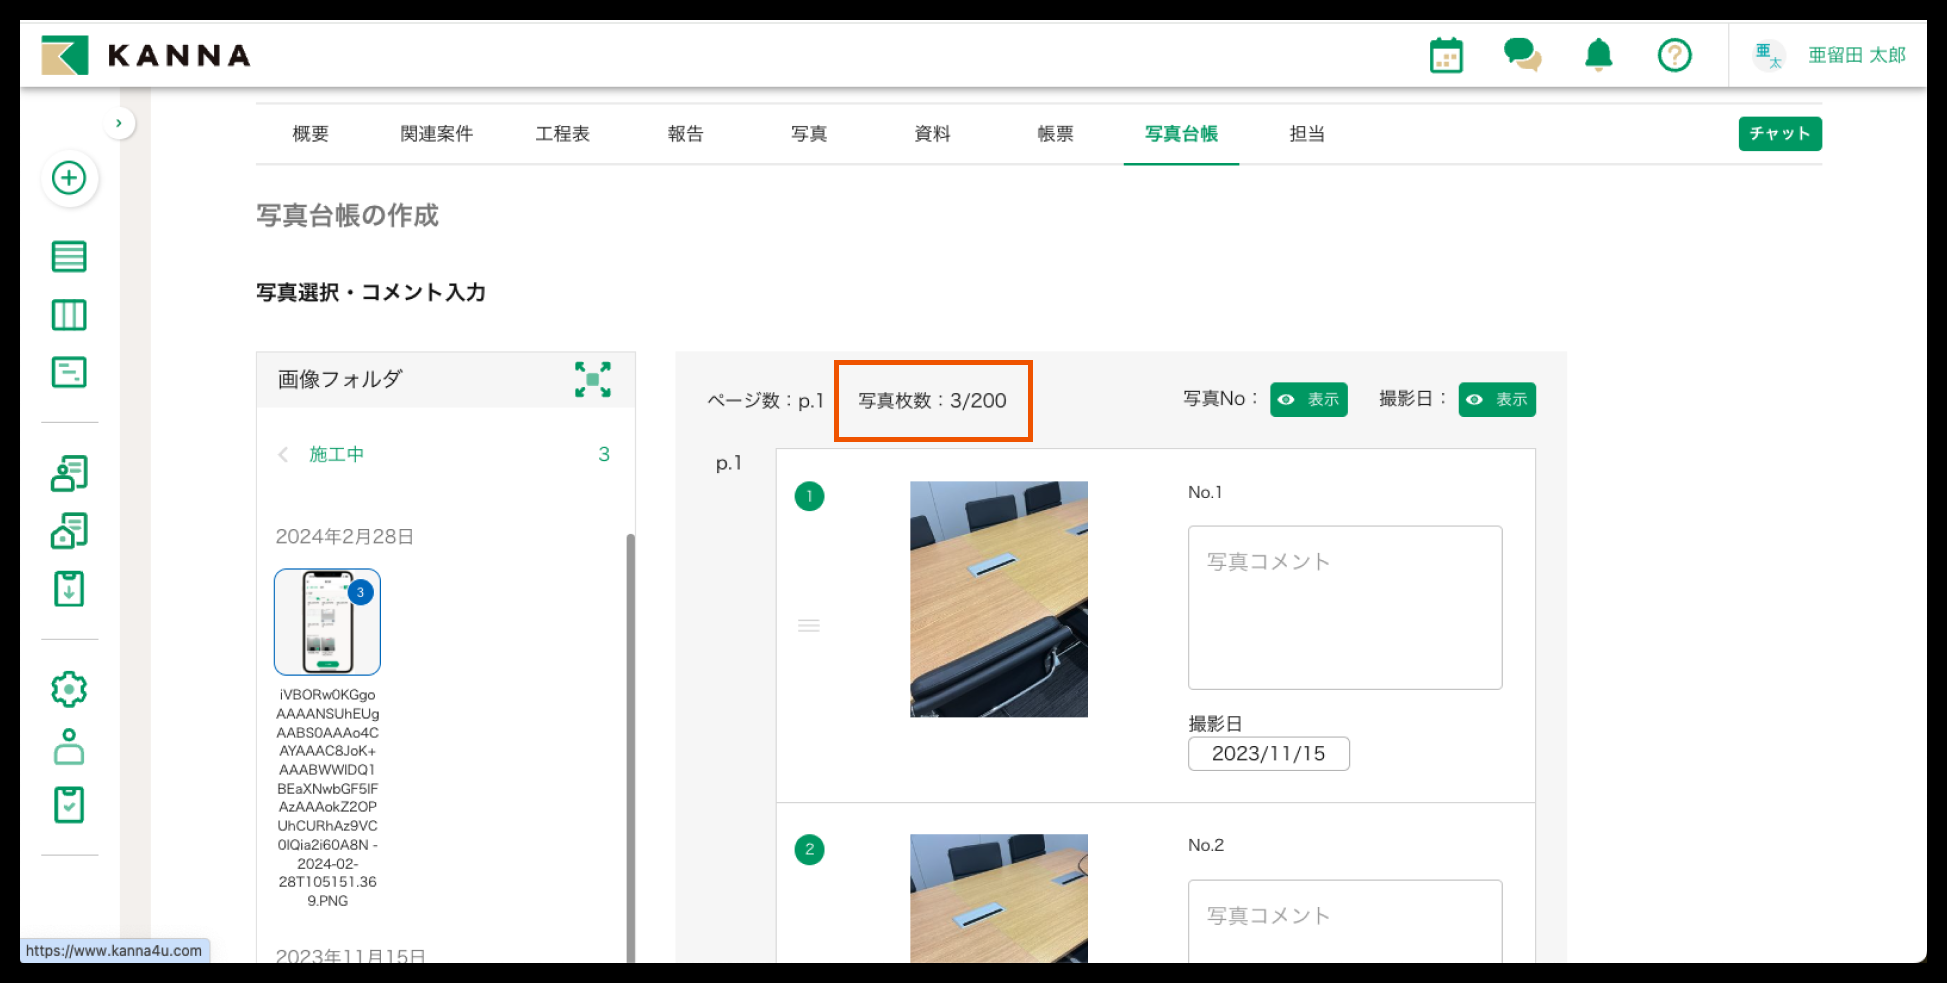Select the 写真台帳 tab
1947x983 pixels.
click(1181, 134)
